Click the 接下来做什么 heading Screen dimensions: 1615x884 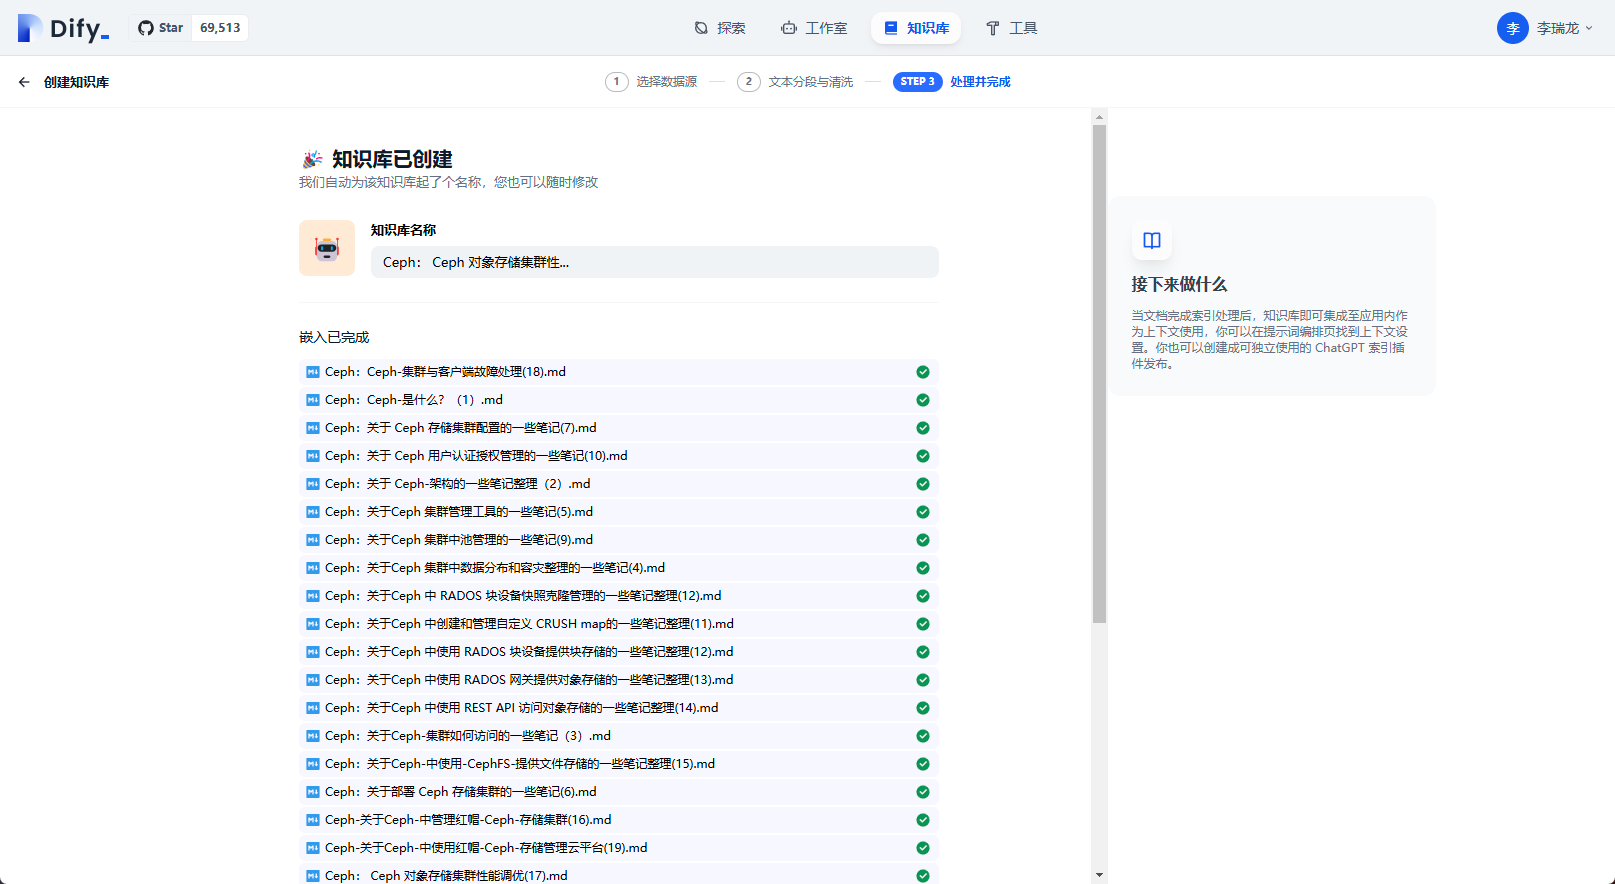[x=1179, y=285]
